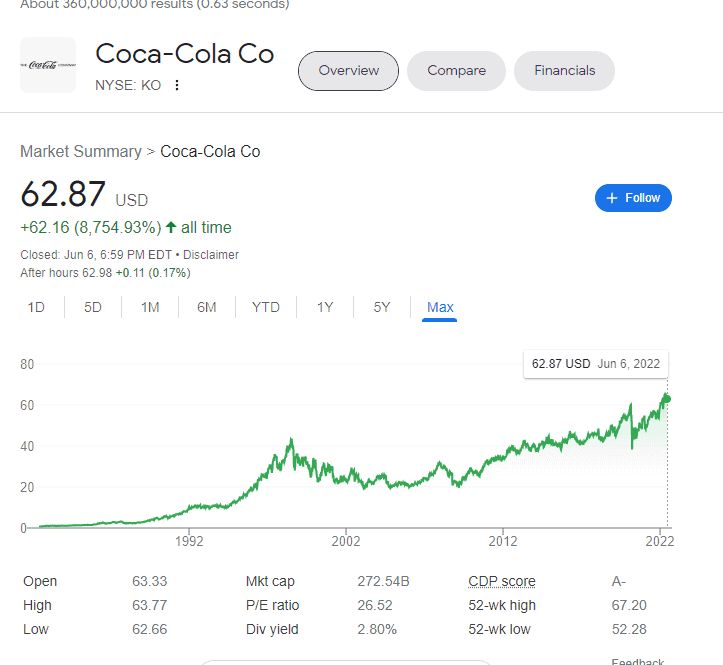
Task: Click the Feedback link below stats
Action: [x=638, y=661]
